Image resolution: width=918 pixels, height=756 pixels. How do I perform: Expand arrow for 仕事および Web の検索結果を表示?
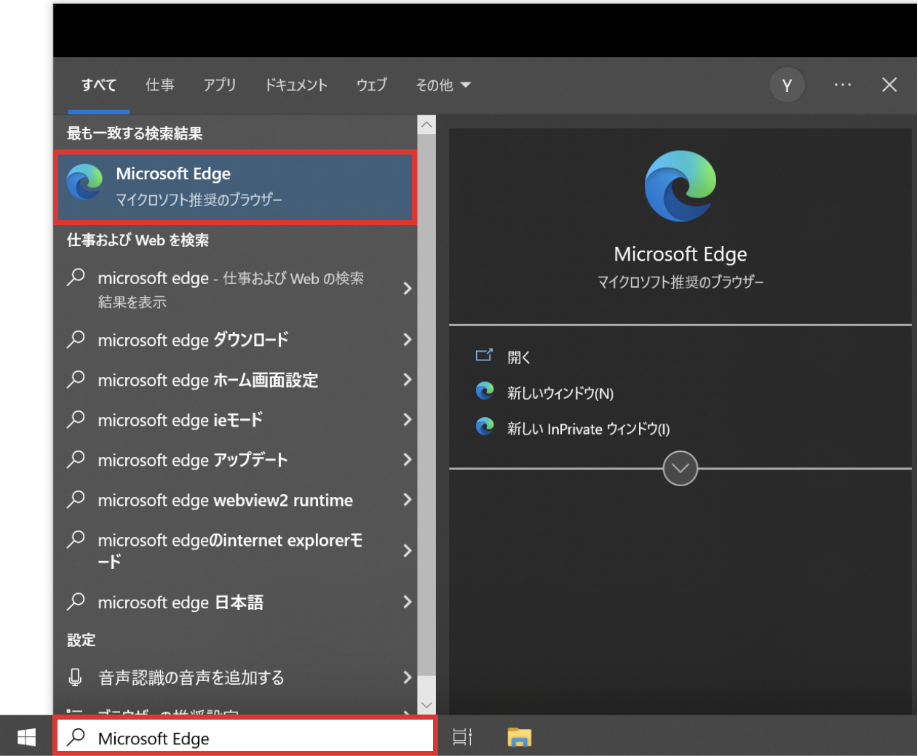click(407, 288)
